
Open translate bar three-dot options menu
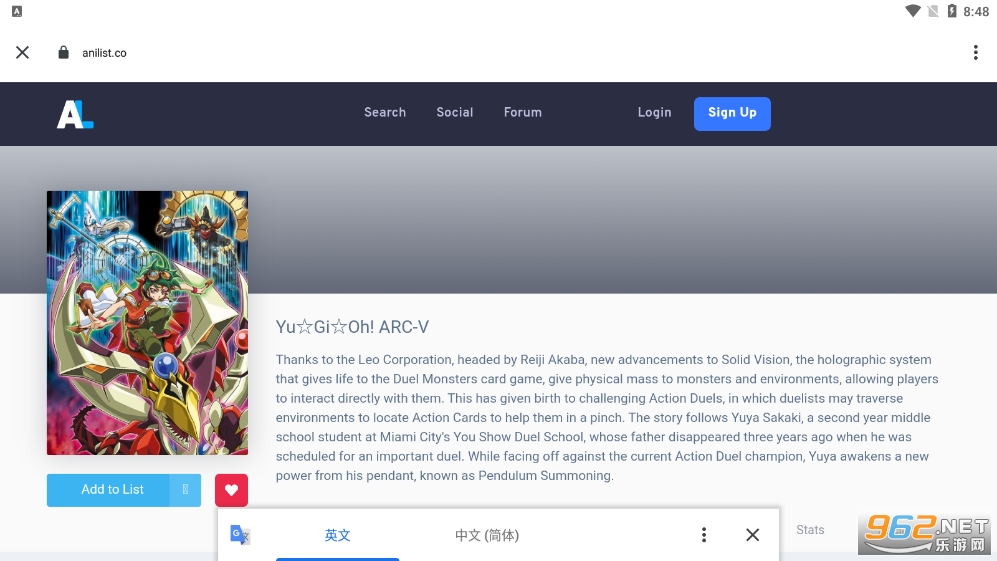pos(703,535)
